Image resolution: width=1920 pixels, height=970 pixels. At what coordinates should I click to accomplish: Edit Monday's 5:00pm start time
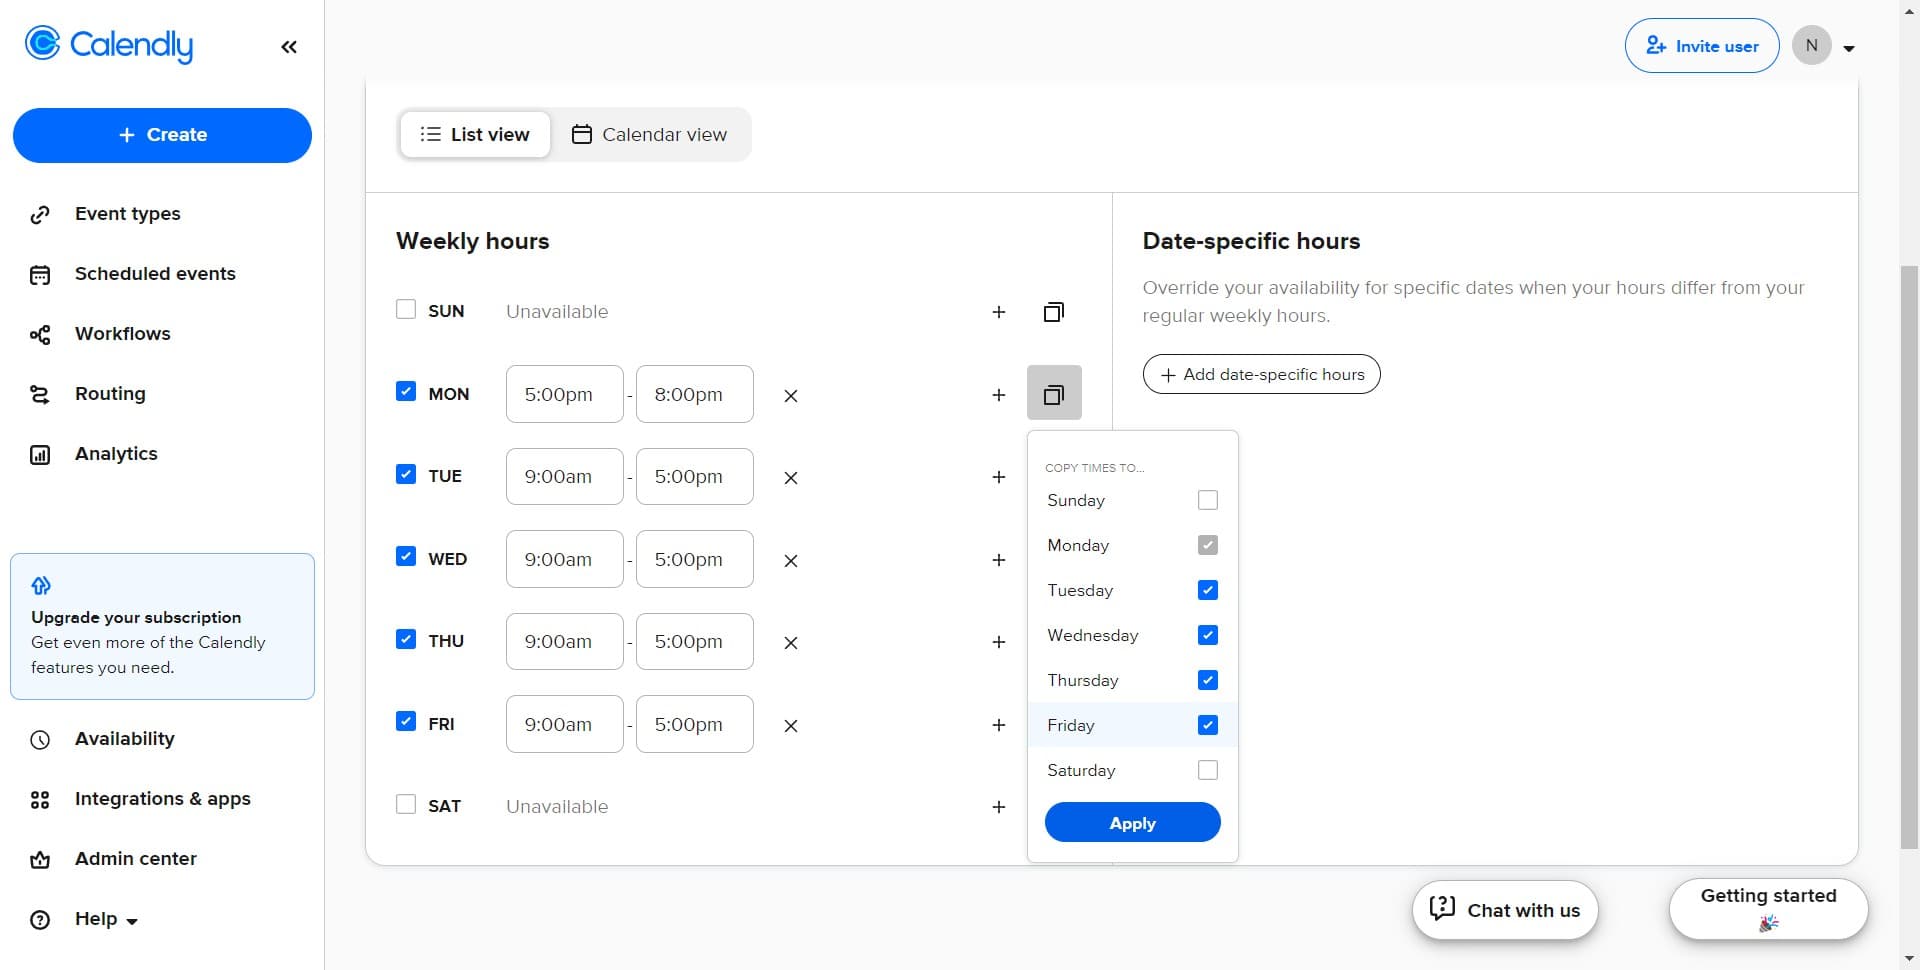point(563,393)
